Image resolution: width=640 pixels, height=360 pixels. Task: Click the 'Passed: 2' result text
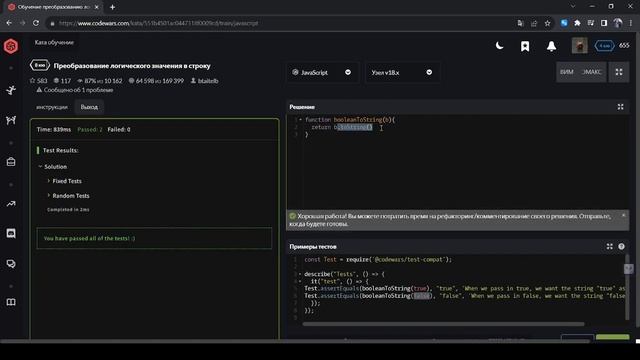point(90,129)
